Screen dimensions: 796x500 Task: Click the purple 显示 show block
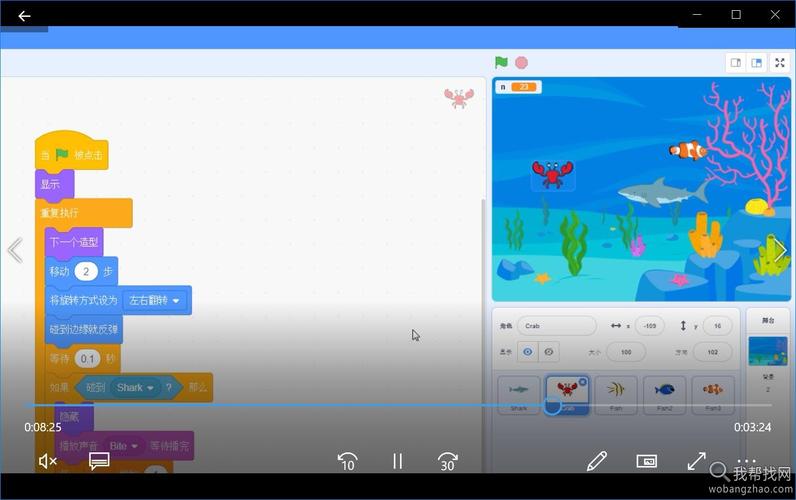click(x=54, y=184)
